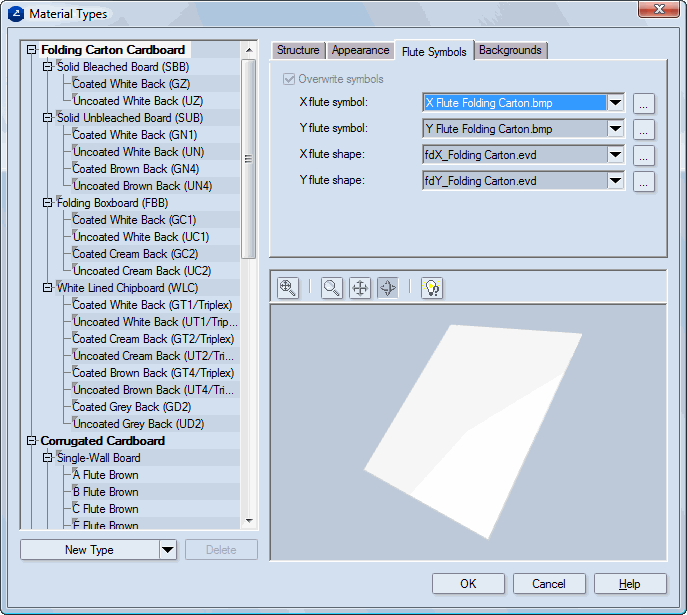Select Coated Cream Back (GT2/Triplex)

coord(153,339)
